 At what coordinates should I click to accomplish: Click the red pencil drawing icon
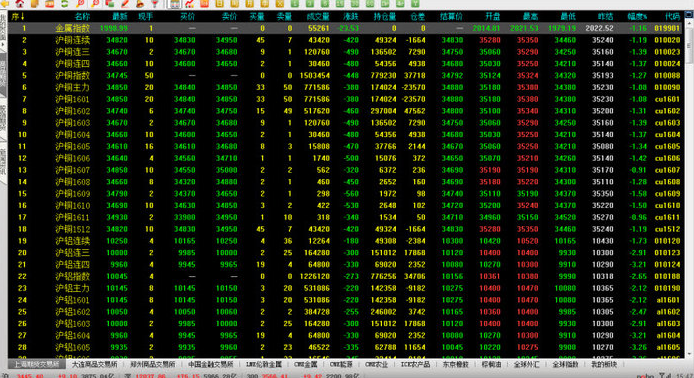tap(125, 4)
